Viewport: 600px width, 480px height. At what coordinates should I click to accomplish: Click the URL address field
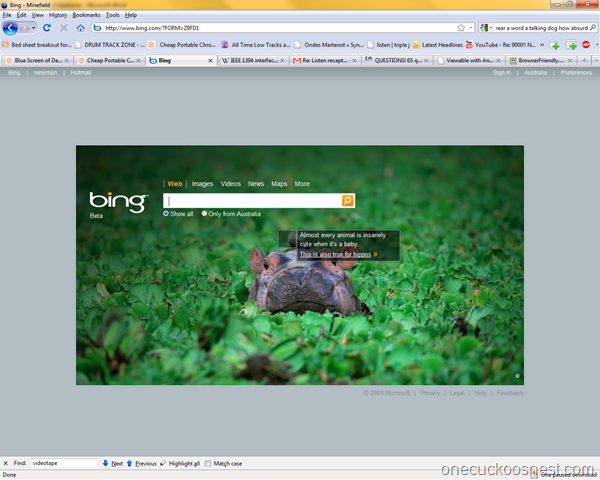pos(279,28)
